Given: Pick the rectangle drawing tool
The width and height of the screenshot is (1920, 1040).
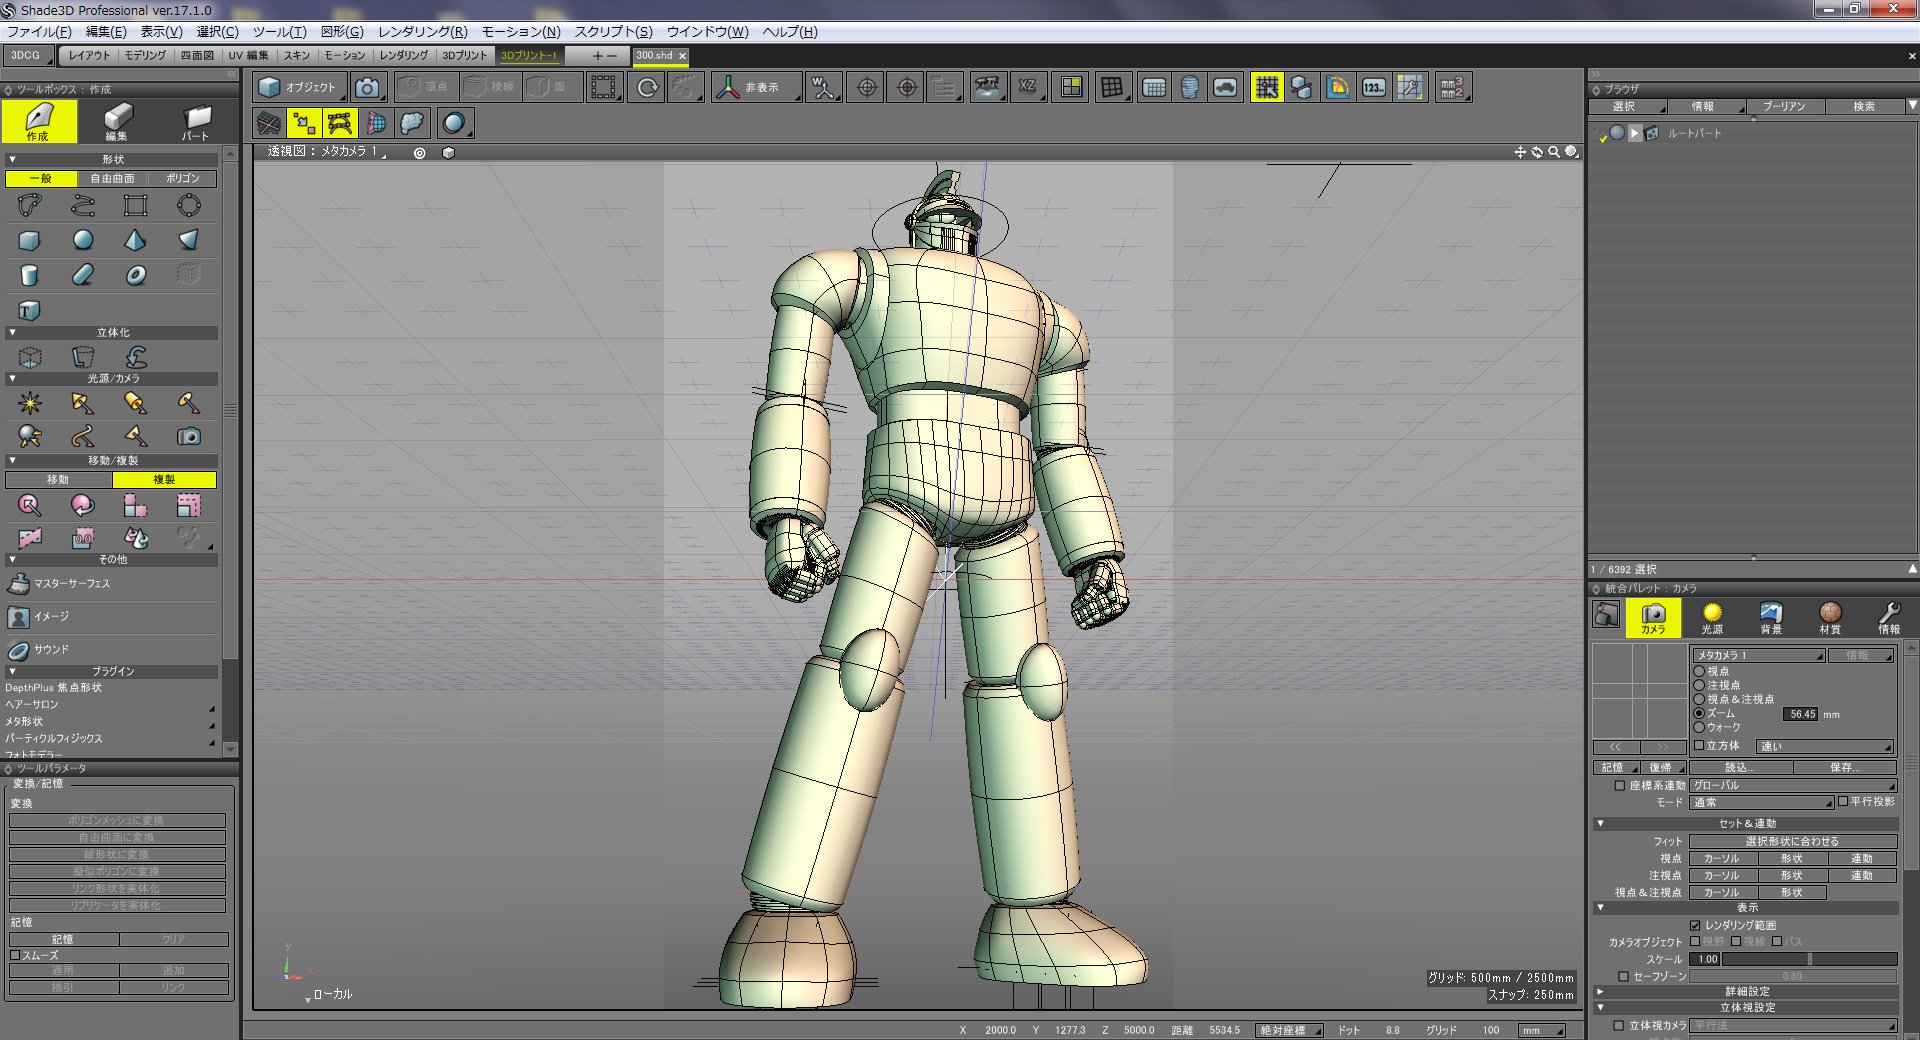Looking at the screenshot, I should pos(135,206).
